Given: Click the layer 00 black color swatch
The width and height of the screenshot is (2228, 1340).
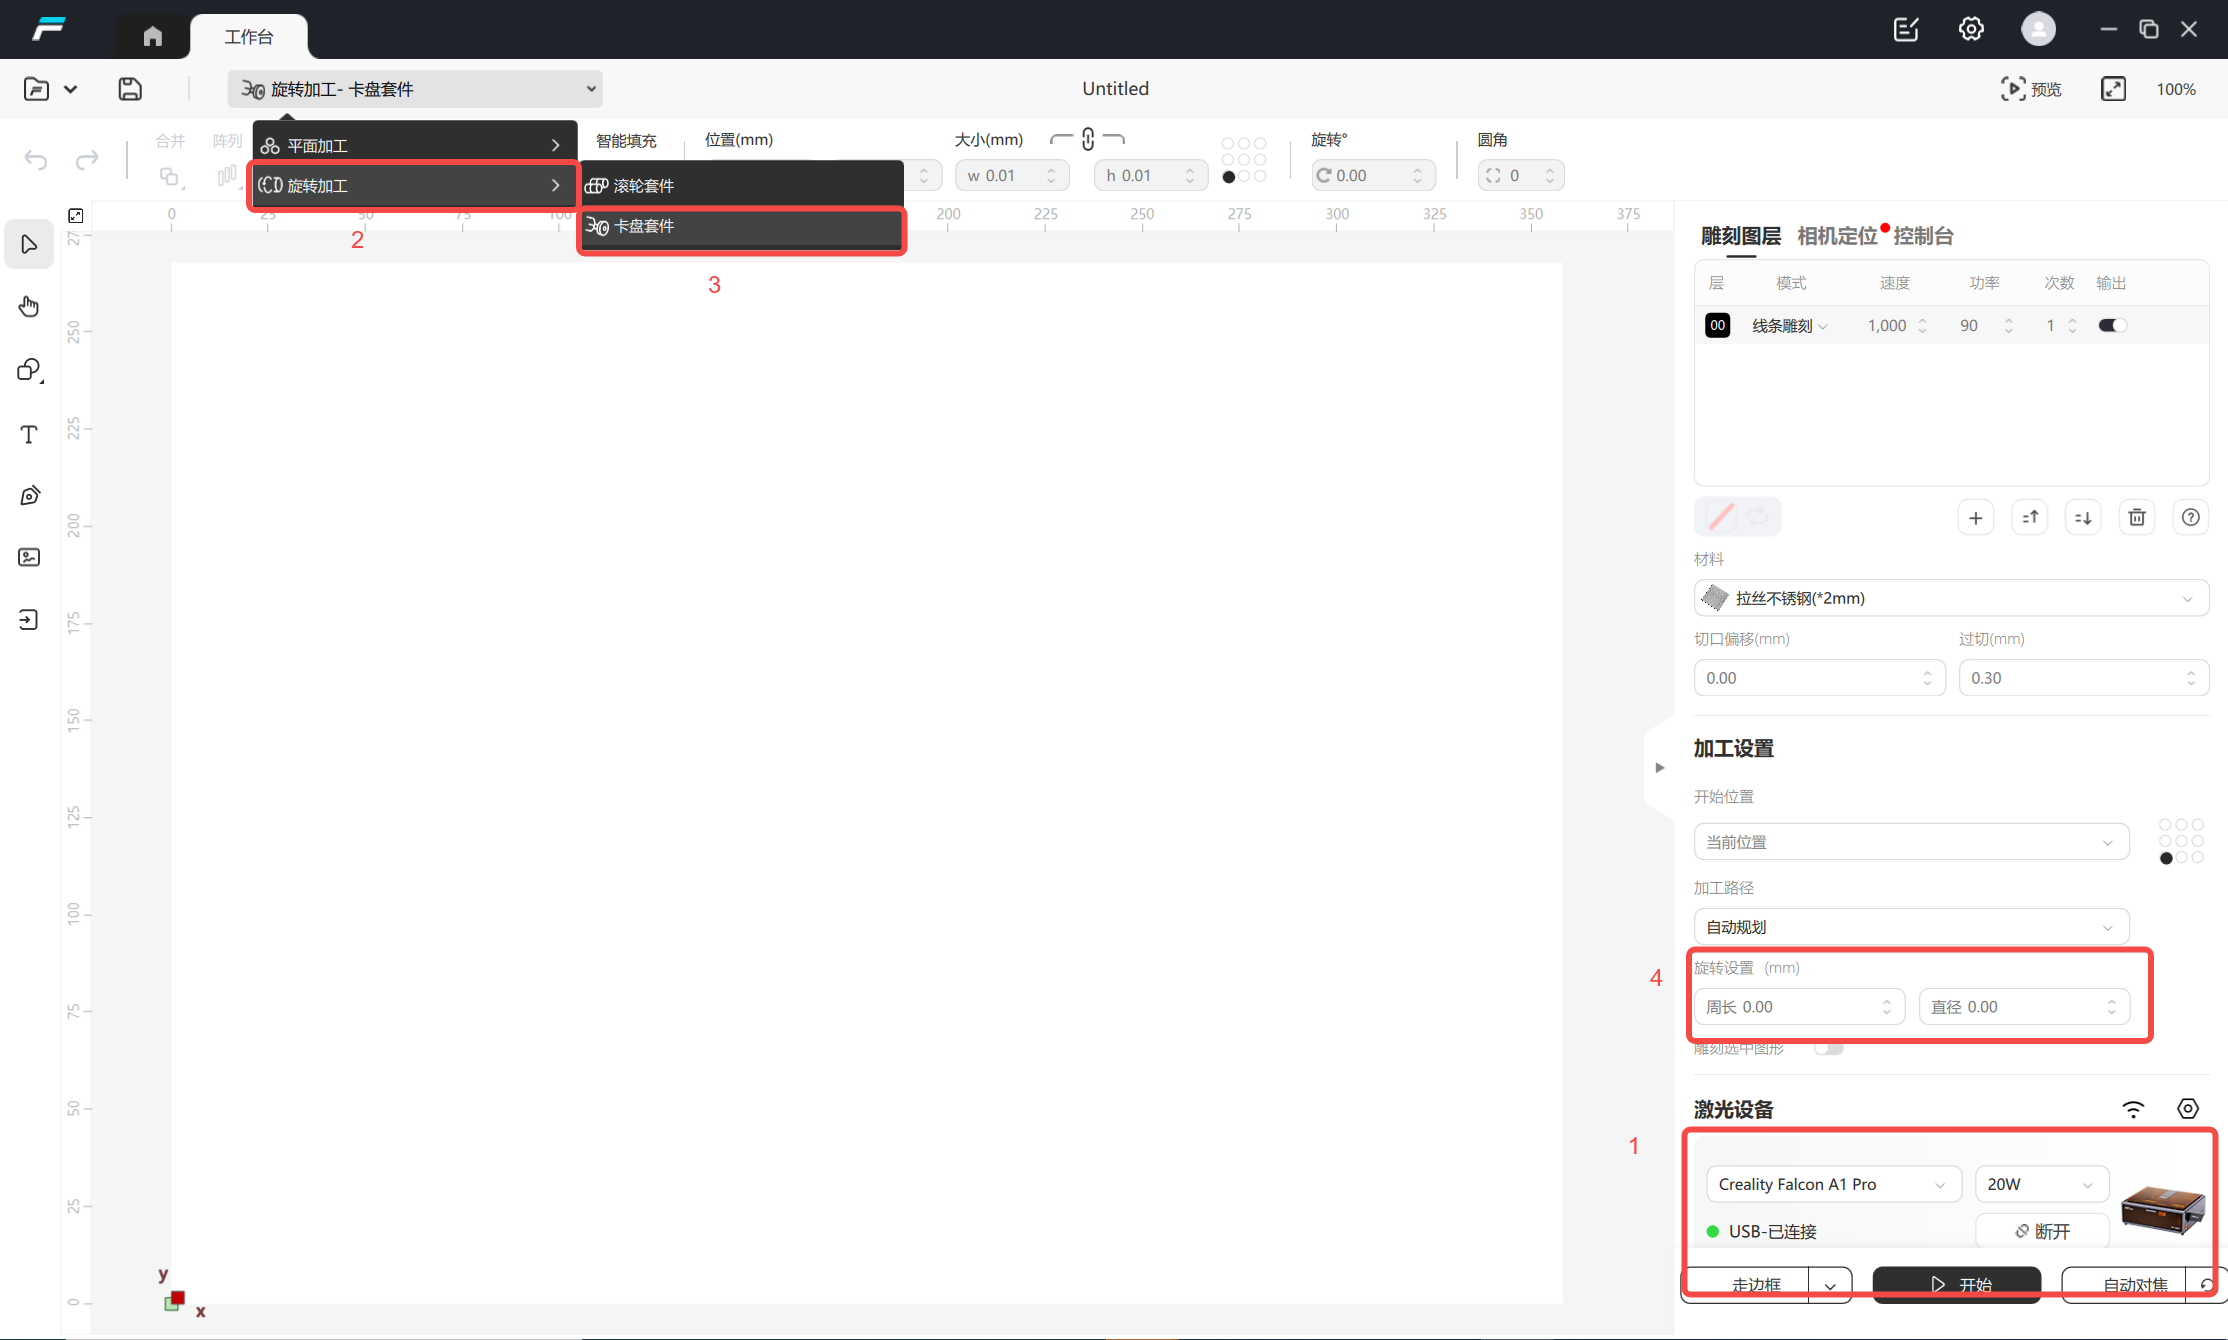Looking at the screenshot, I should (x=1717, y=325).
